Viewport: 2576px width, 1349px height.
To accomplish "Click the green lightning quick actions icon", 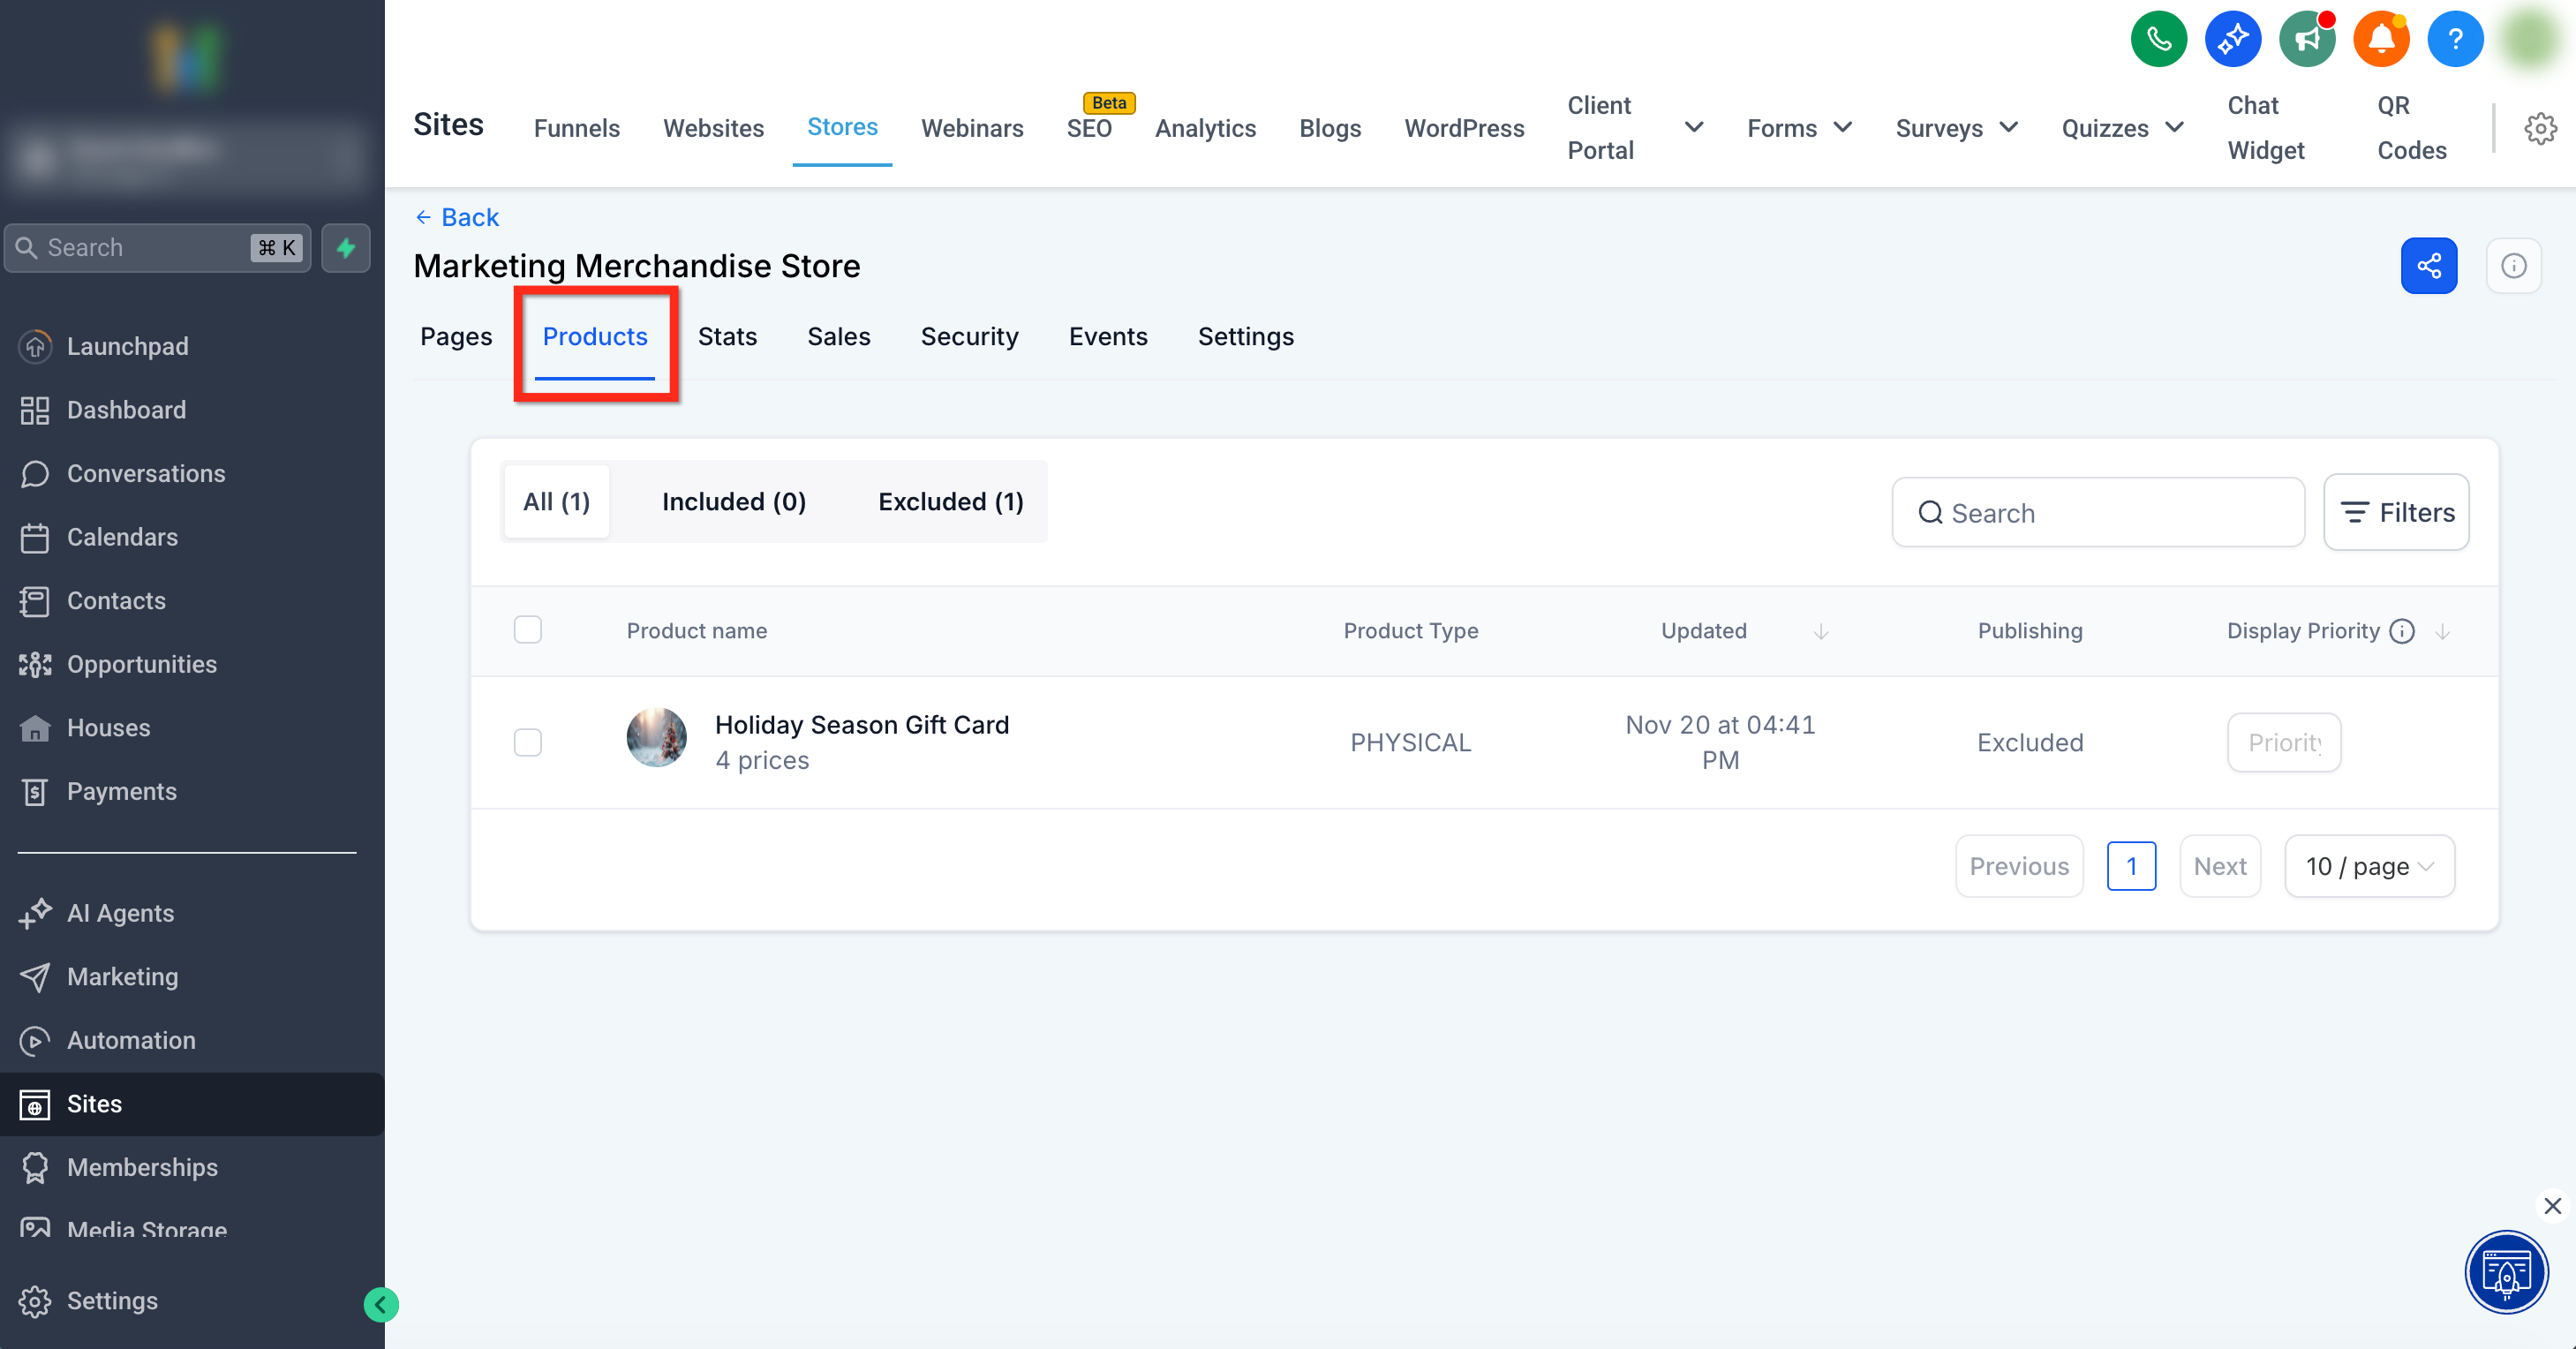I will [x=346, y=248].
